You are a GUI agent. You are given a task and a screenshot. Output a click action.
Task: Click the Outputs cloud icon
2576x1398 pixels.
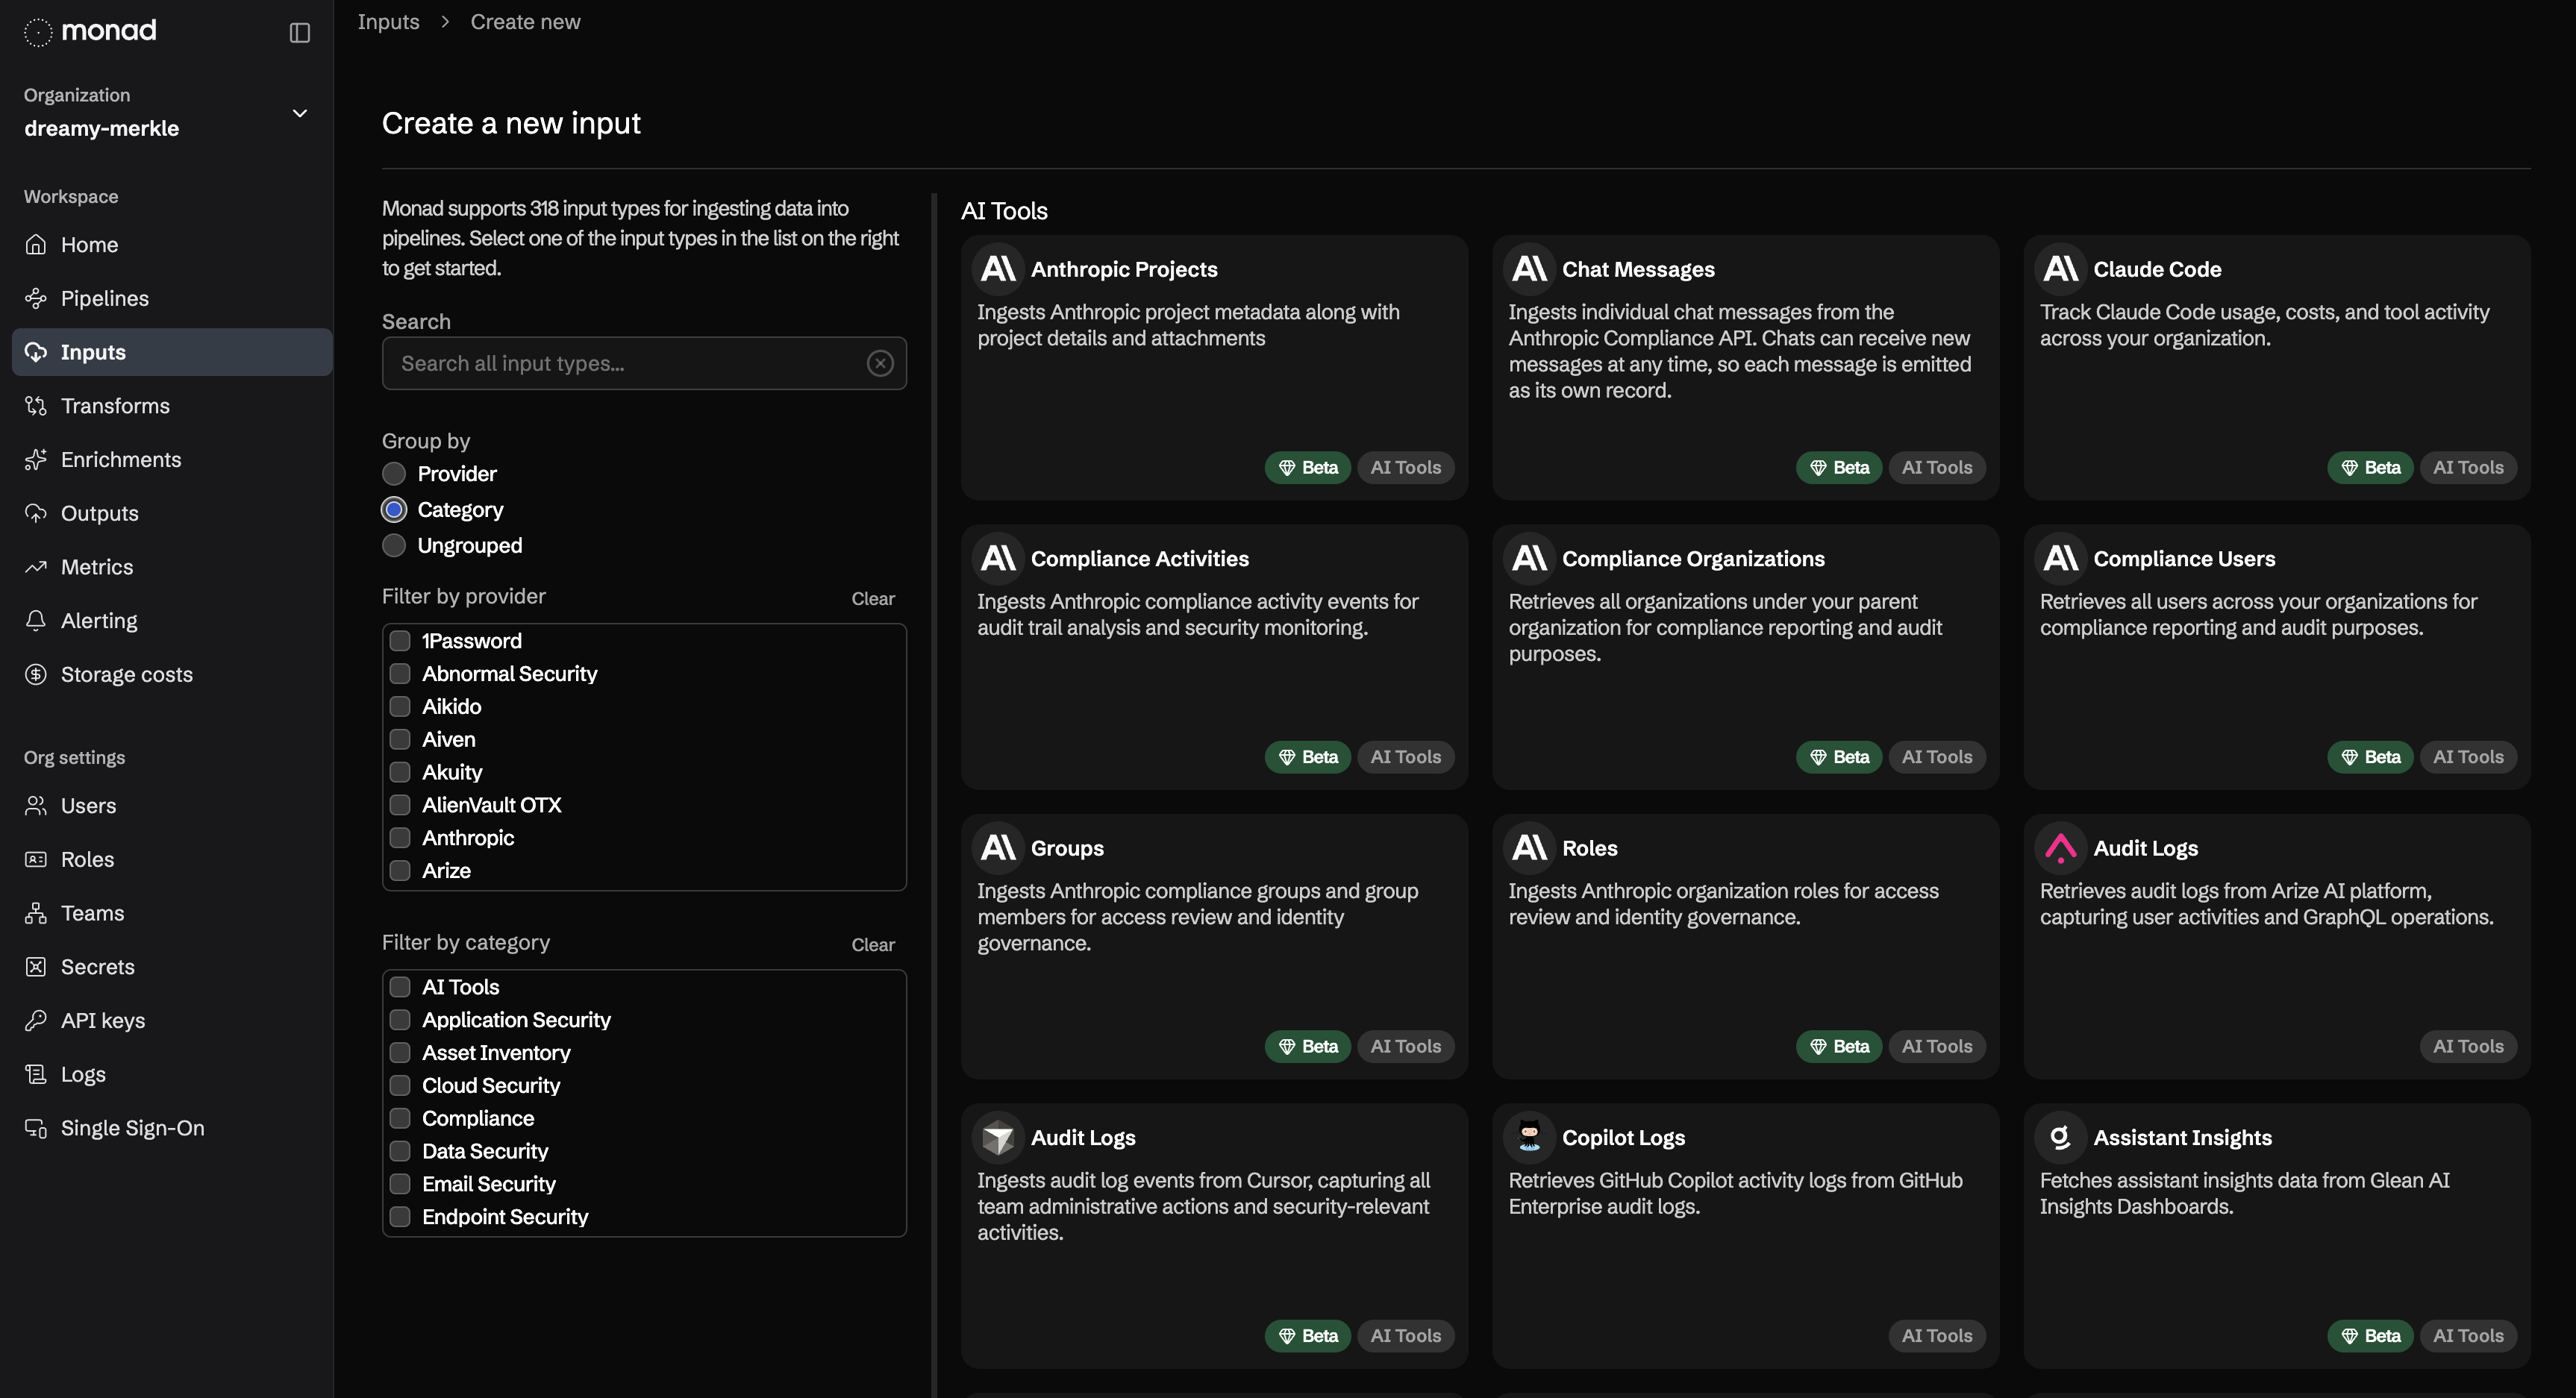(36, 513)
